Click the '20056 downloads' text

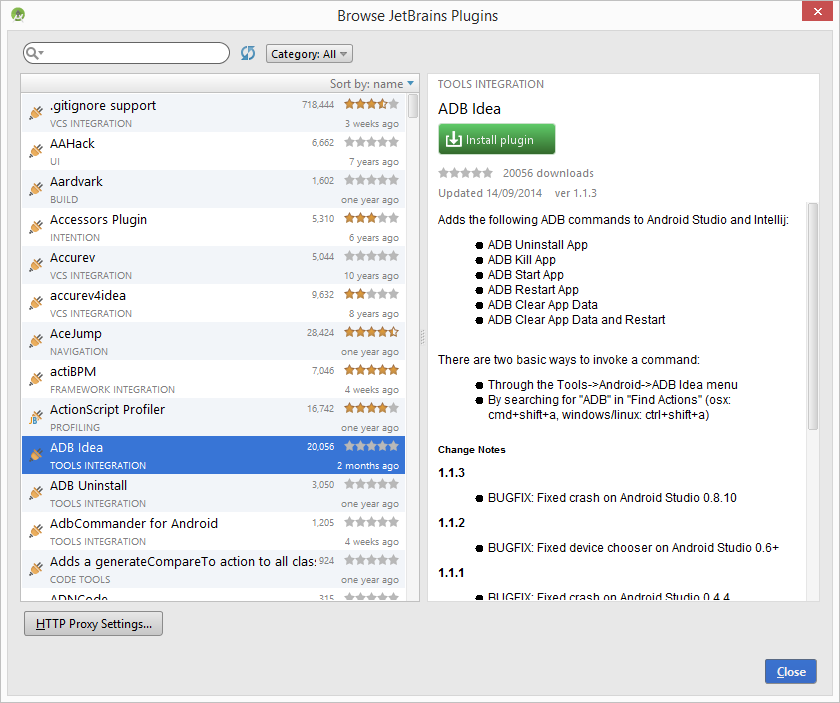point(548,173)
